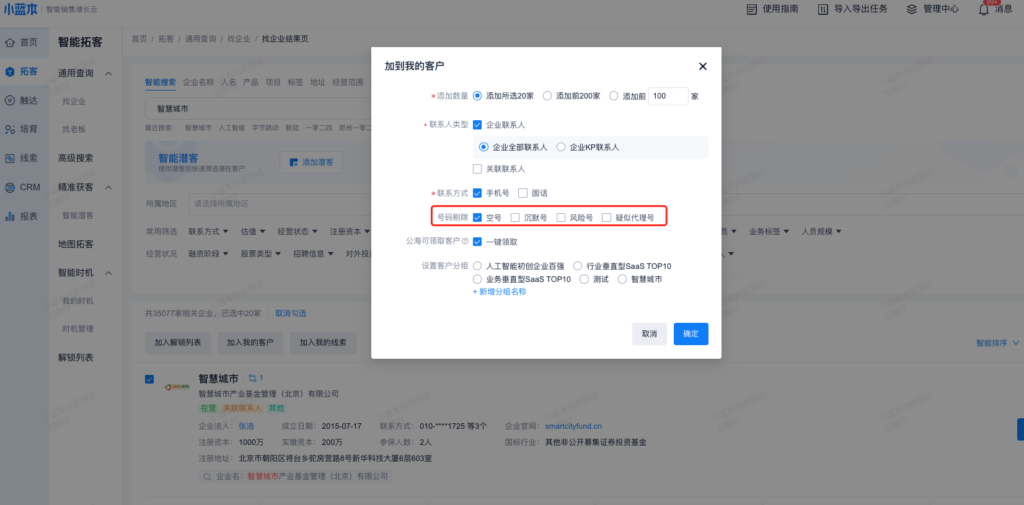The width and height of the screenshot is (1024, 505).
Task: Open 报表 reports icon in sidebar
Action: click(22, 216)
